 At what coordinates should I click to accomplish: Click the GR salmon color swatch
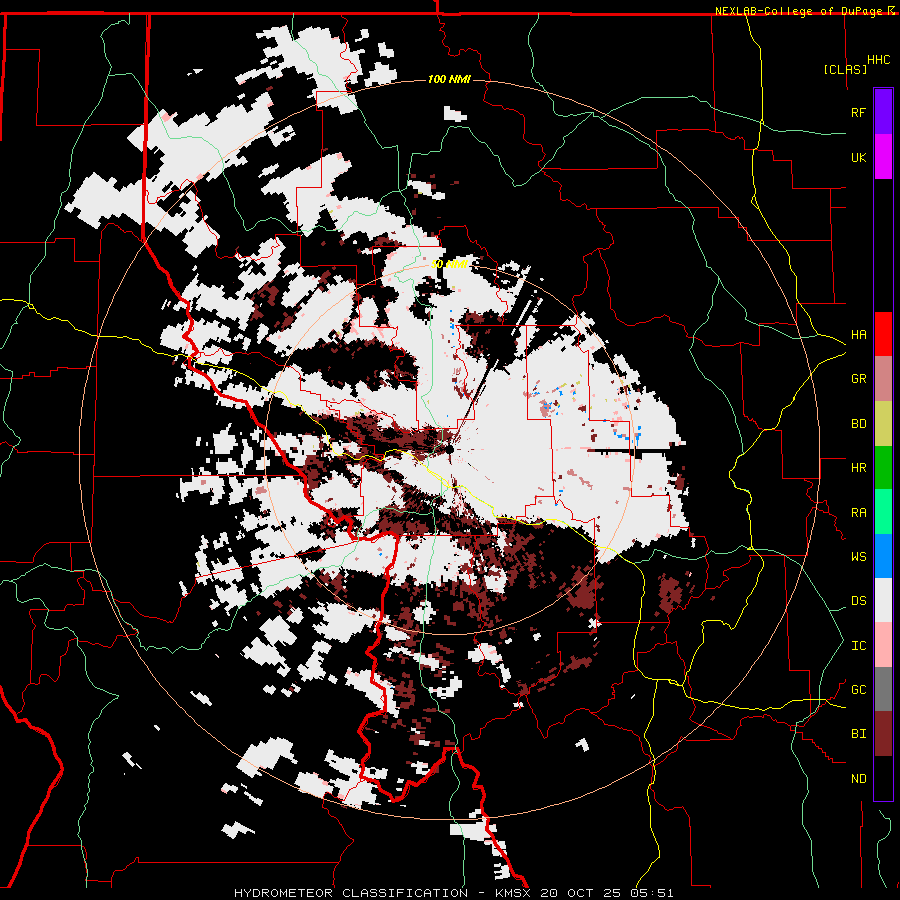(x=883, y=378)
